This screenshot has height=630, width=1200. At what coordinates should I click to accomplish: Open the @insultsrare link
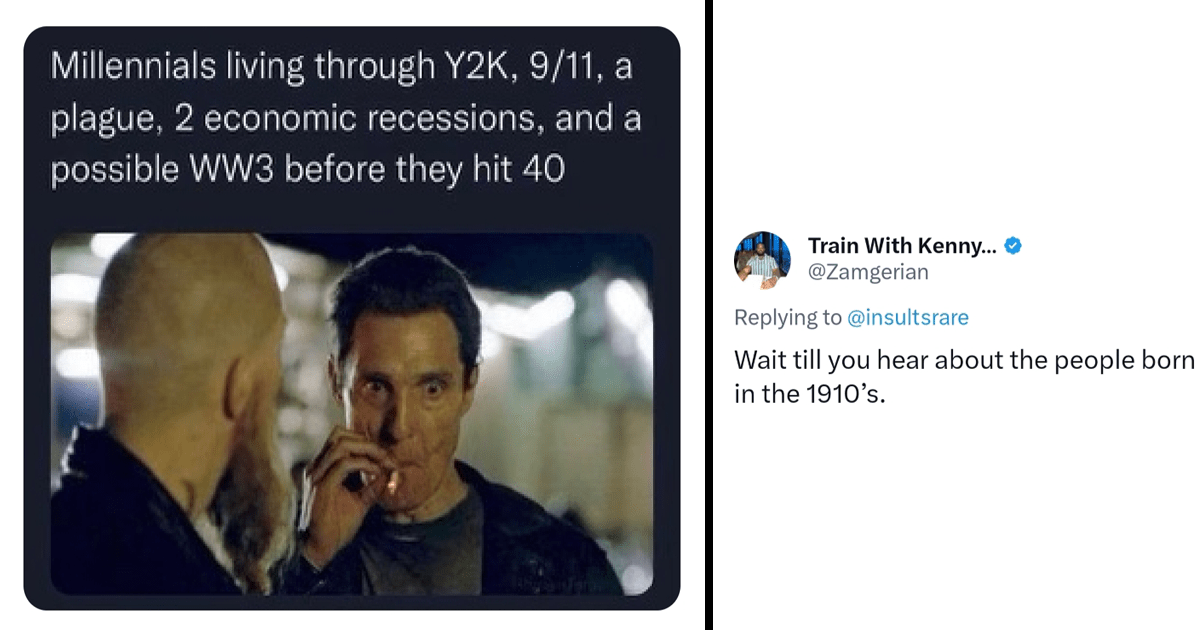click(x=911, y=317)
